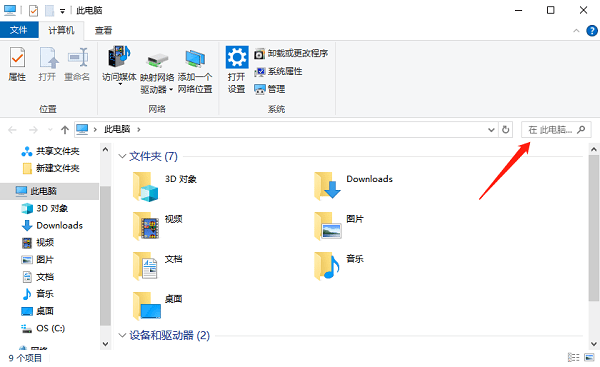Screen dimensions: 600x367
Task: Select 新建文件夹 in navigation pane
Action: pos(51,168)
